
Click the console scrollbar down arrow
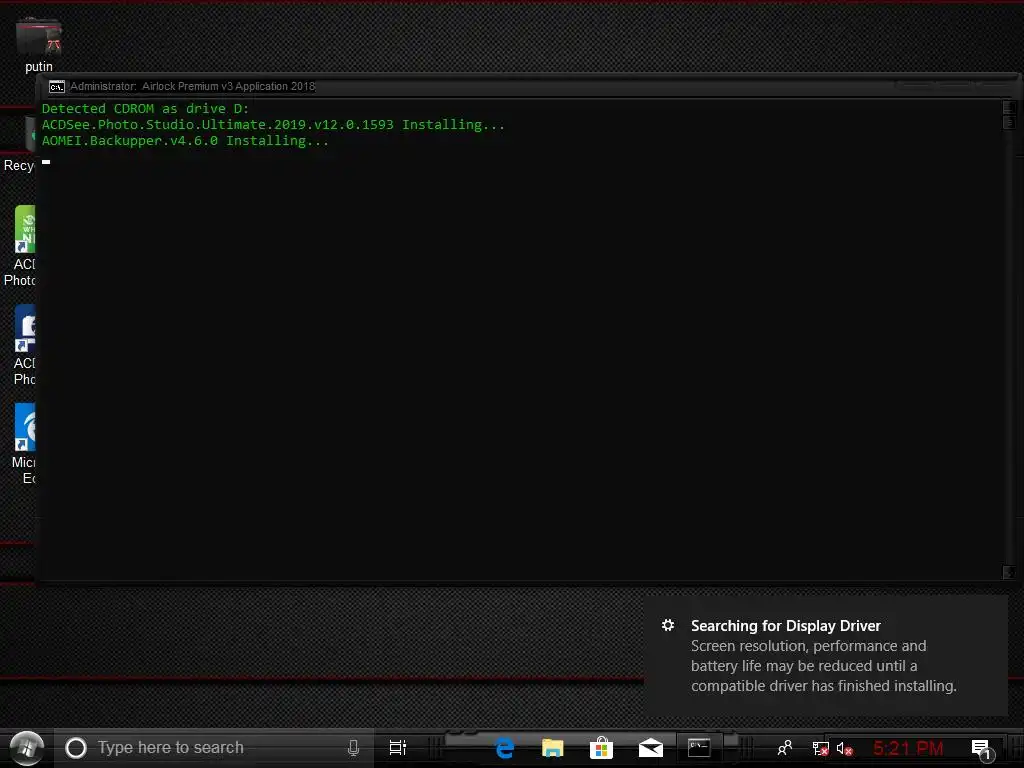click(x=1009, y=572)
